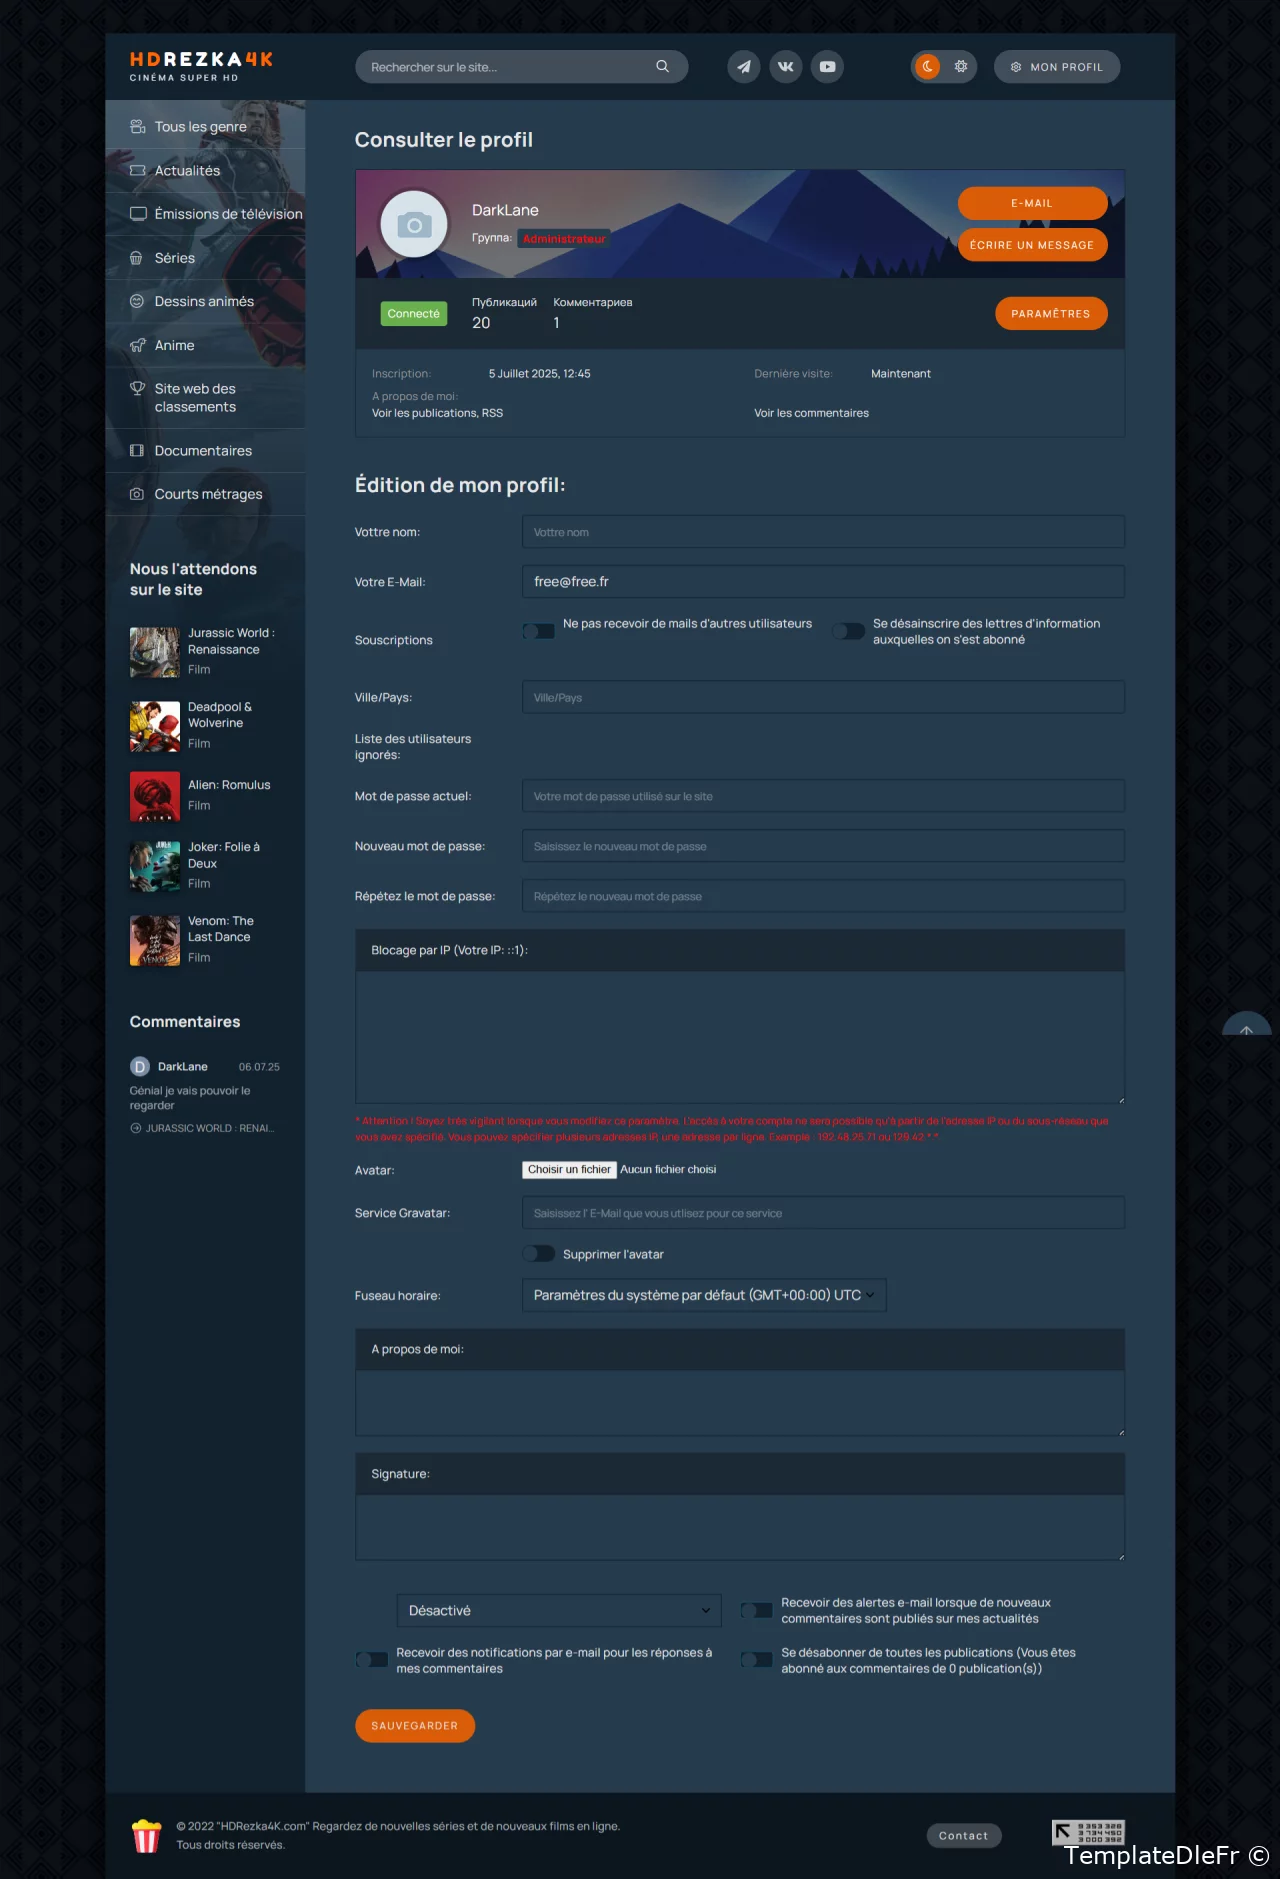Screen dimensions: 1280x1879
Task: Enable the 'Supprimer l'avatar' toggle
Action: click(538, 1254)
